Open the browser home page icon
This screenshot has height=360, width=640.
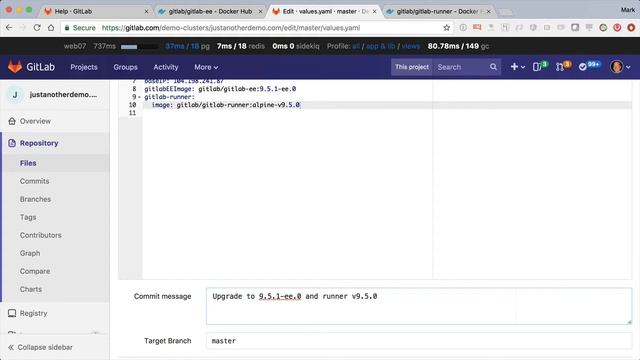(51, 28)
